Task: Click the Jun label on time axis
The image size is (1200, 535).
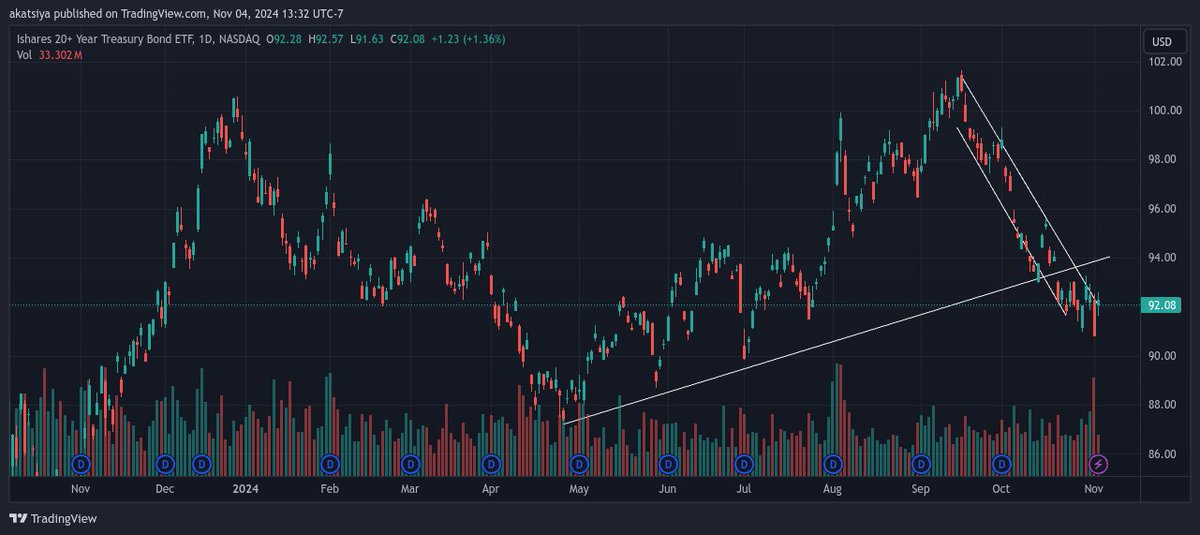Action: (x=667, y=489)
